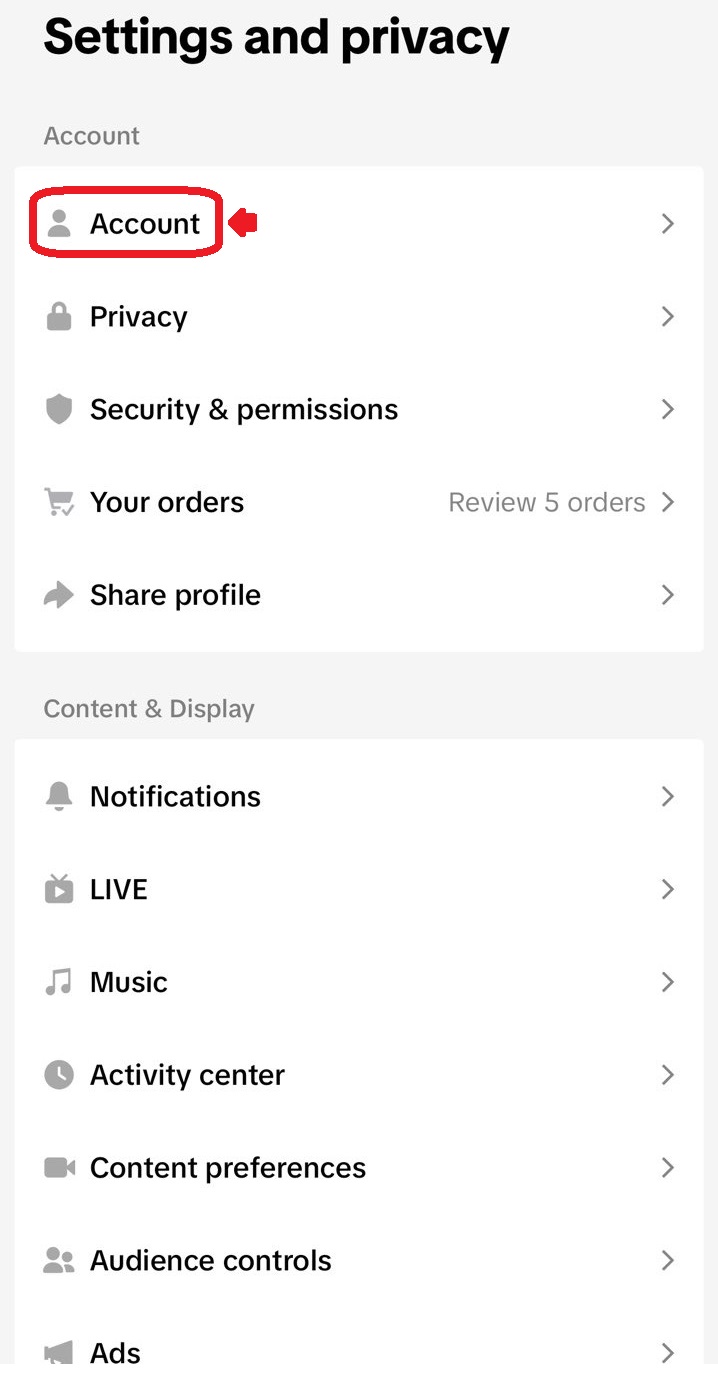The width and height of the screenshot is (718, 1386).
Task: Click the people icon next to Audience controls
Action: (x=59, y=1260)
